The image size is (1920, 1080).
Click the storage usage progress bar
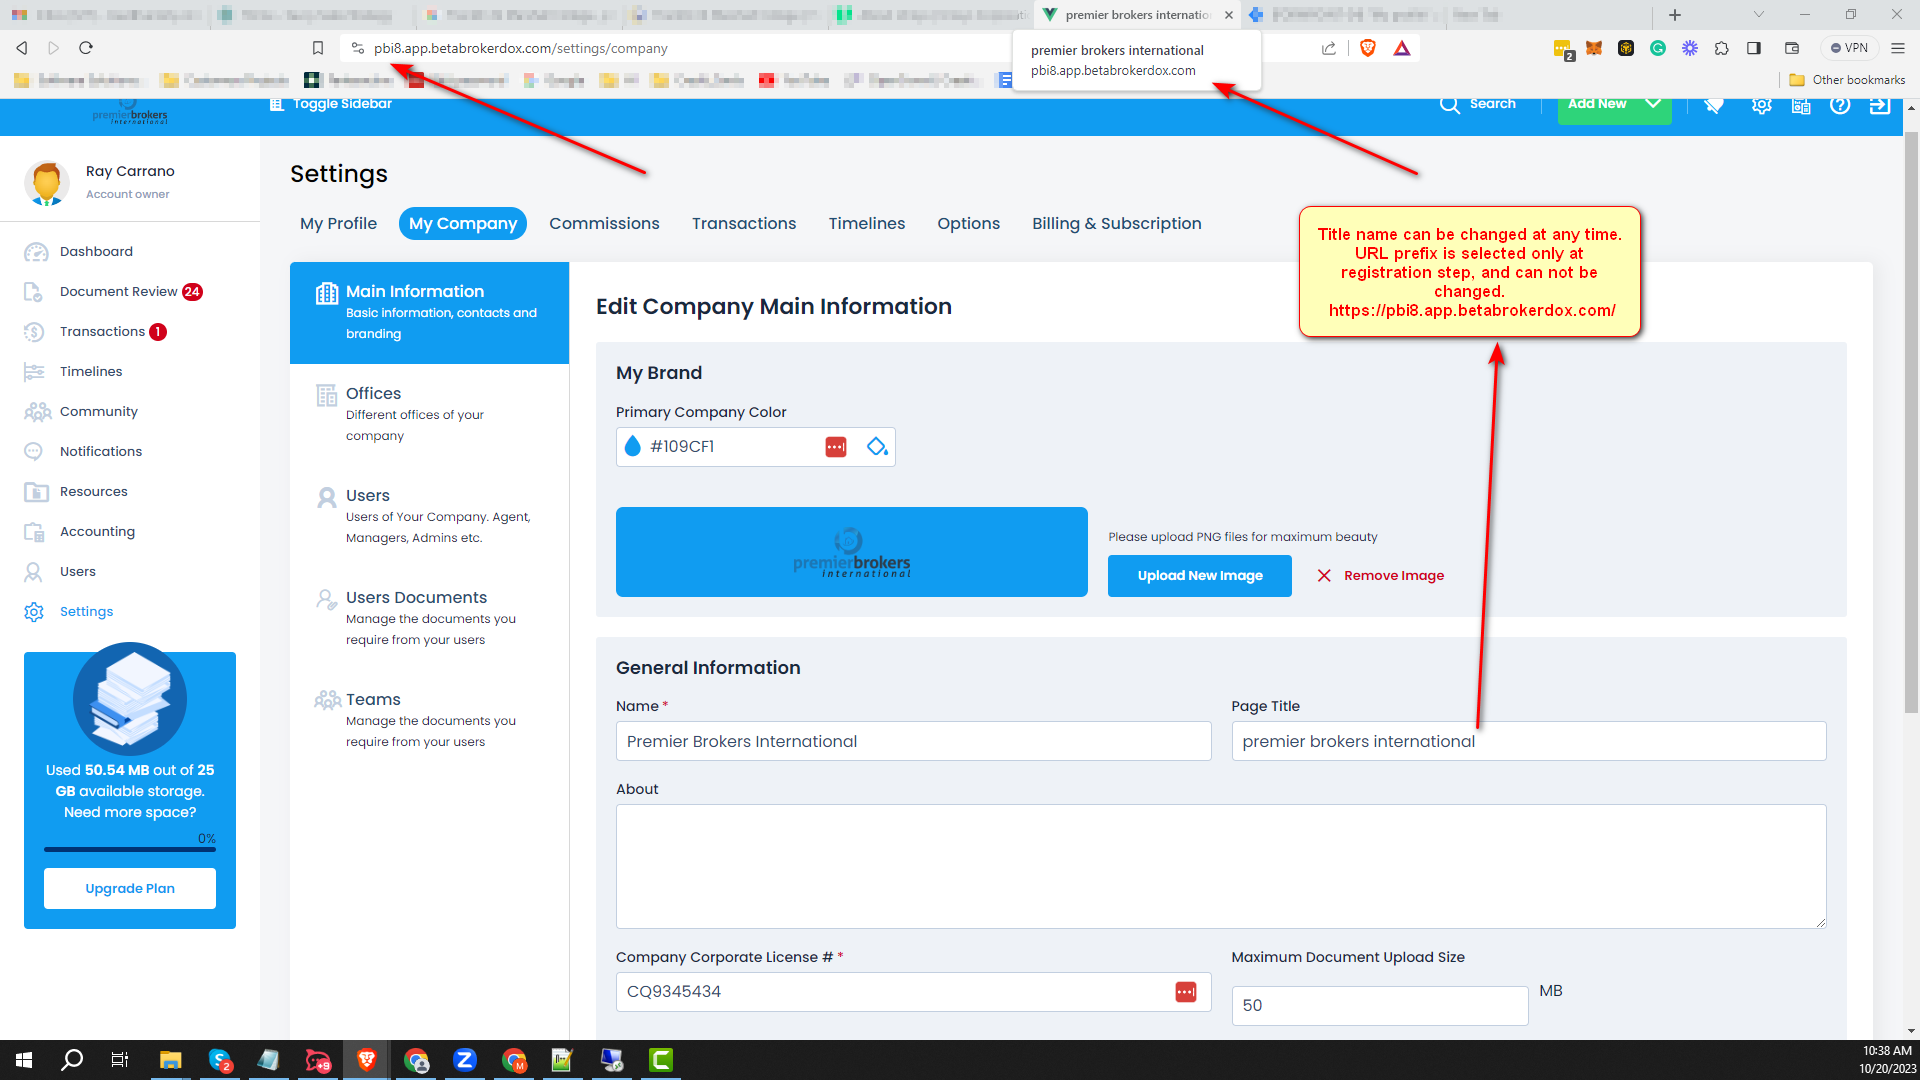(x=130, y=850)
